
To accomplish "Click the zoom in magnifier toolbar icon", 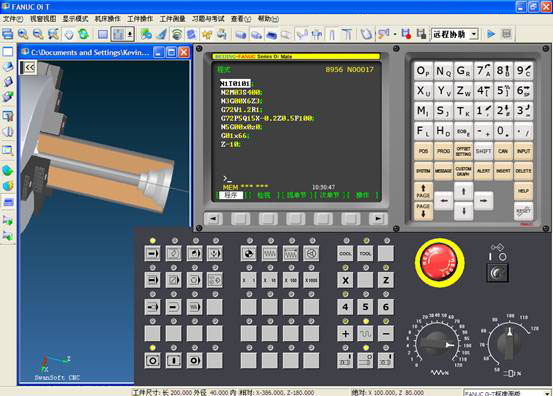I will coord(23,34).
